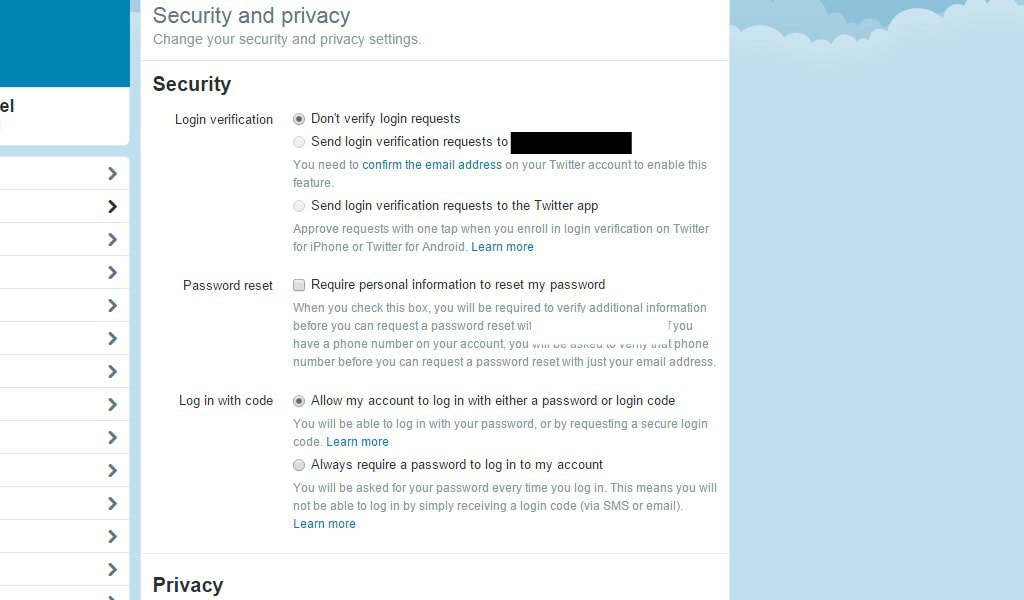Open Learn more link after "Twitter for Android"

[x=502, y=247]
